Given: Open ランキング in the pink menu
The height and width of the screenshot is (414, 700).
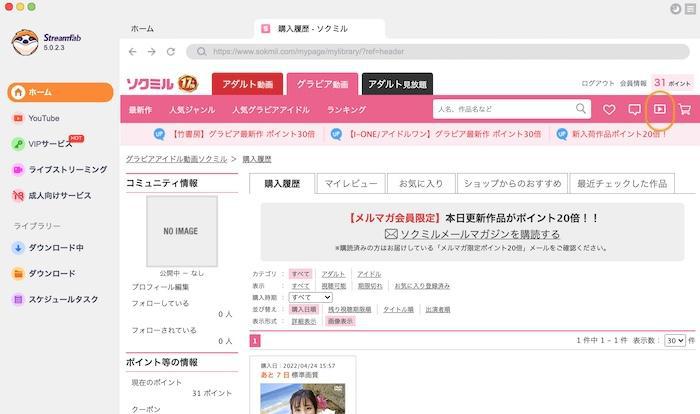Looking at the screenshot, I should (x=346, y=109).
